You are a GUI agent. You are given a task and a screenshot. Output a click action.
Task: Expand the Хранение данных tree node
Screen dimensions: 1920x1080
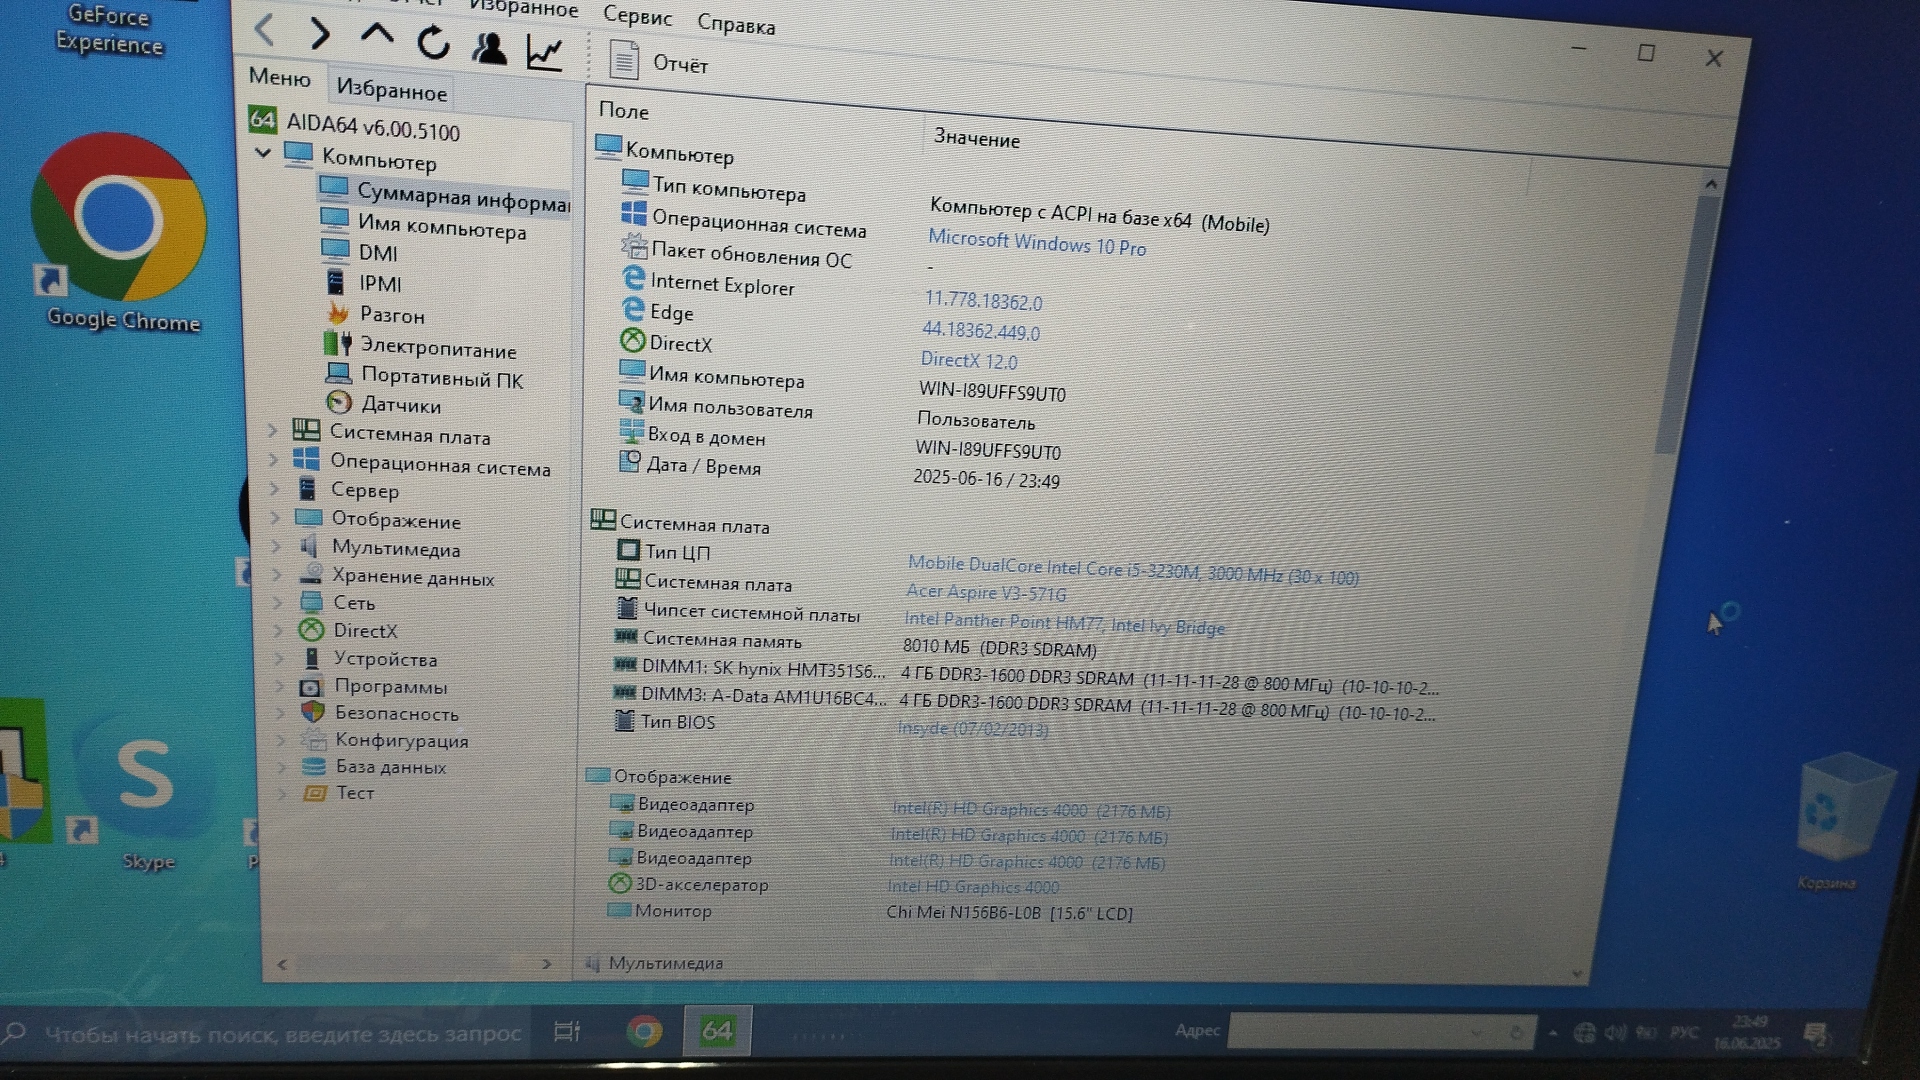click(x=278, y=575)
